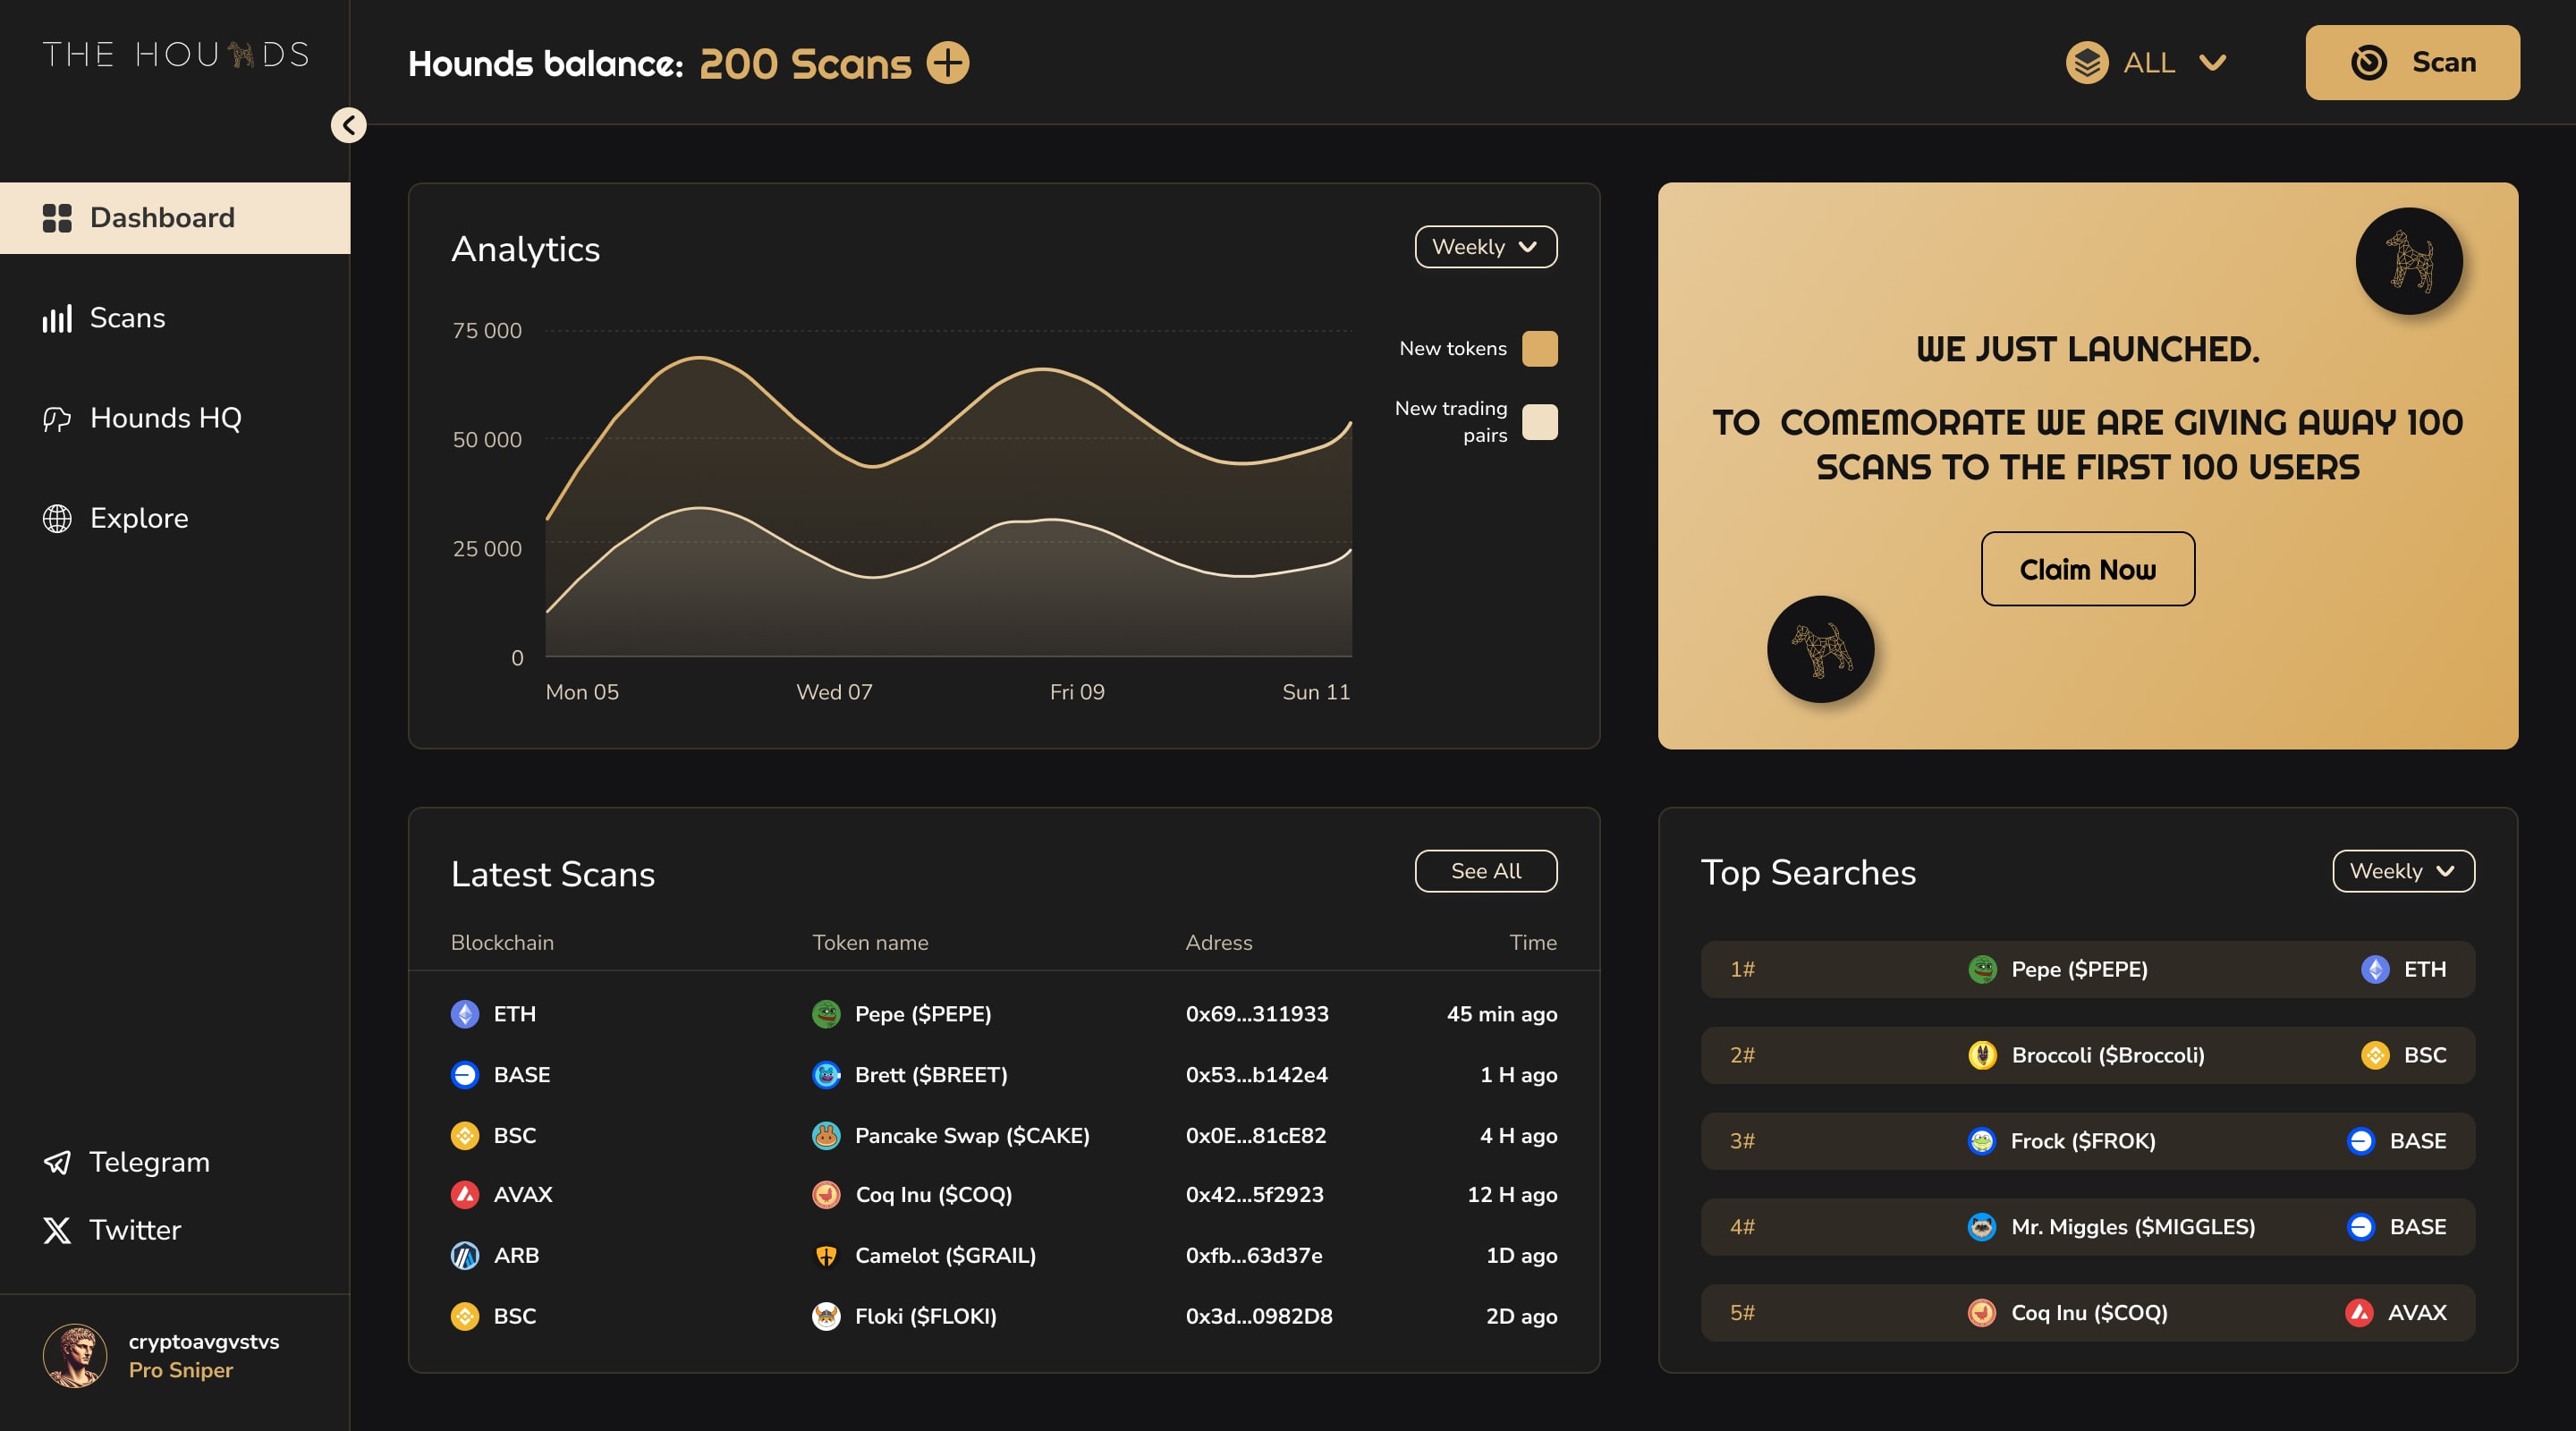This screenshot has height=1431, width=2576.
Task: Click the Scans bar-chart icon
Action: tap(57, 318)
